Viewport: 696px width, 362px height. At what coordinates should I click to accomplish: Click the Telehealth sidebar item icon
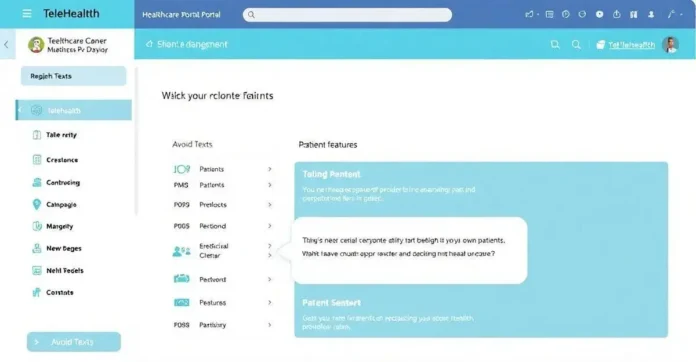coord(36,110)
